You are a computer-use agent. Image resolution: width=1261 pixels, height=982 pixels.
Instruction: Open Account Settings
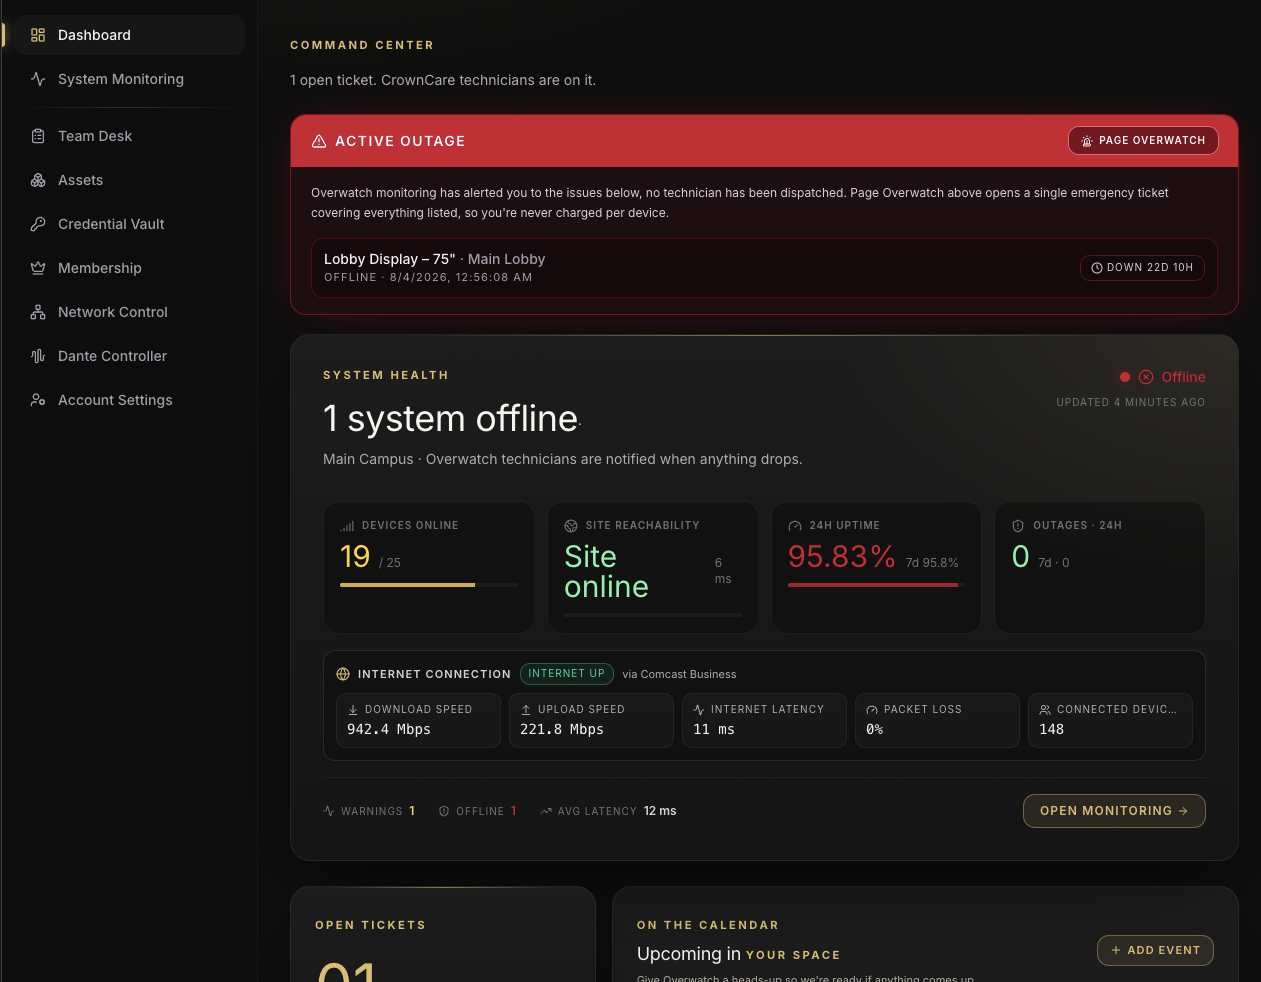pos(129,400)
